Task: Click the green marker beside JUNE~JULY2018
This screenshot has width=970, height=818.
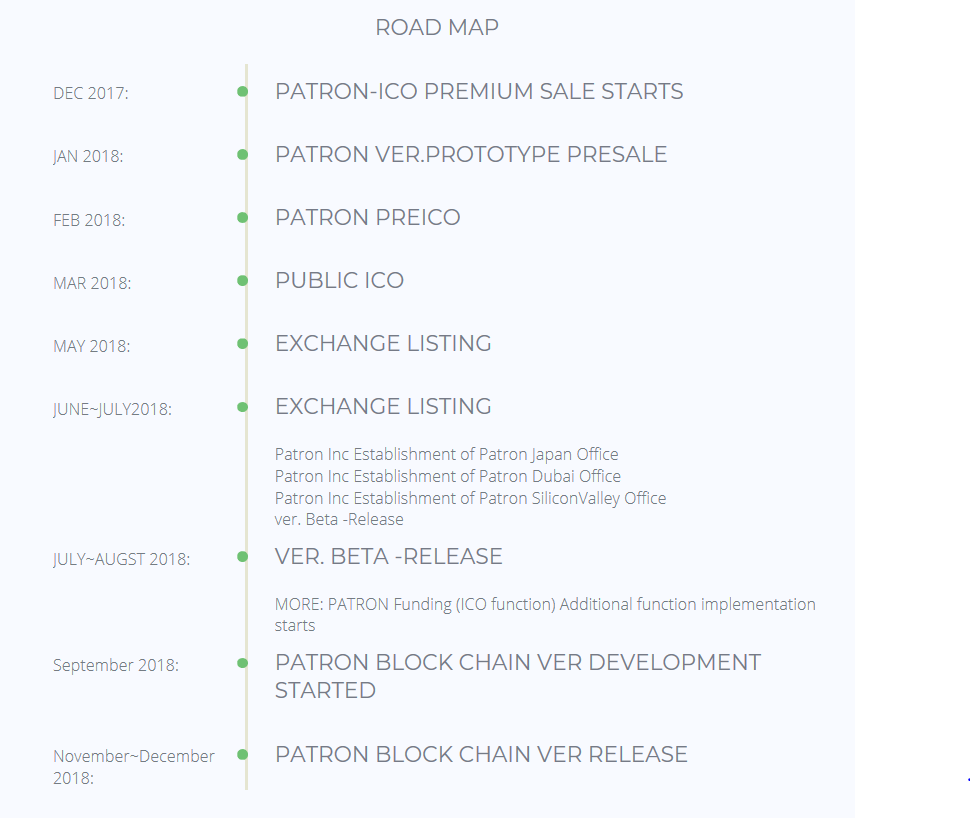Action: click(242, 407)
